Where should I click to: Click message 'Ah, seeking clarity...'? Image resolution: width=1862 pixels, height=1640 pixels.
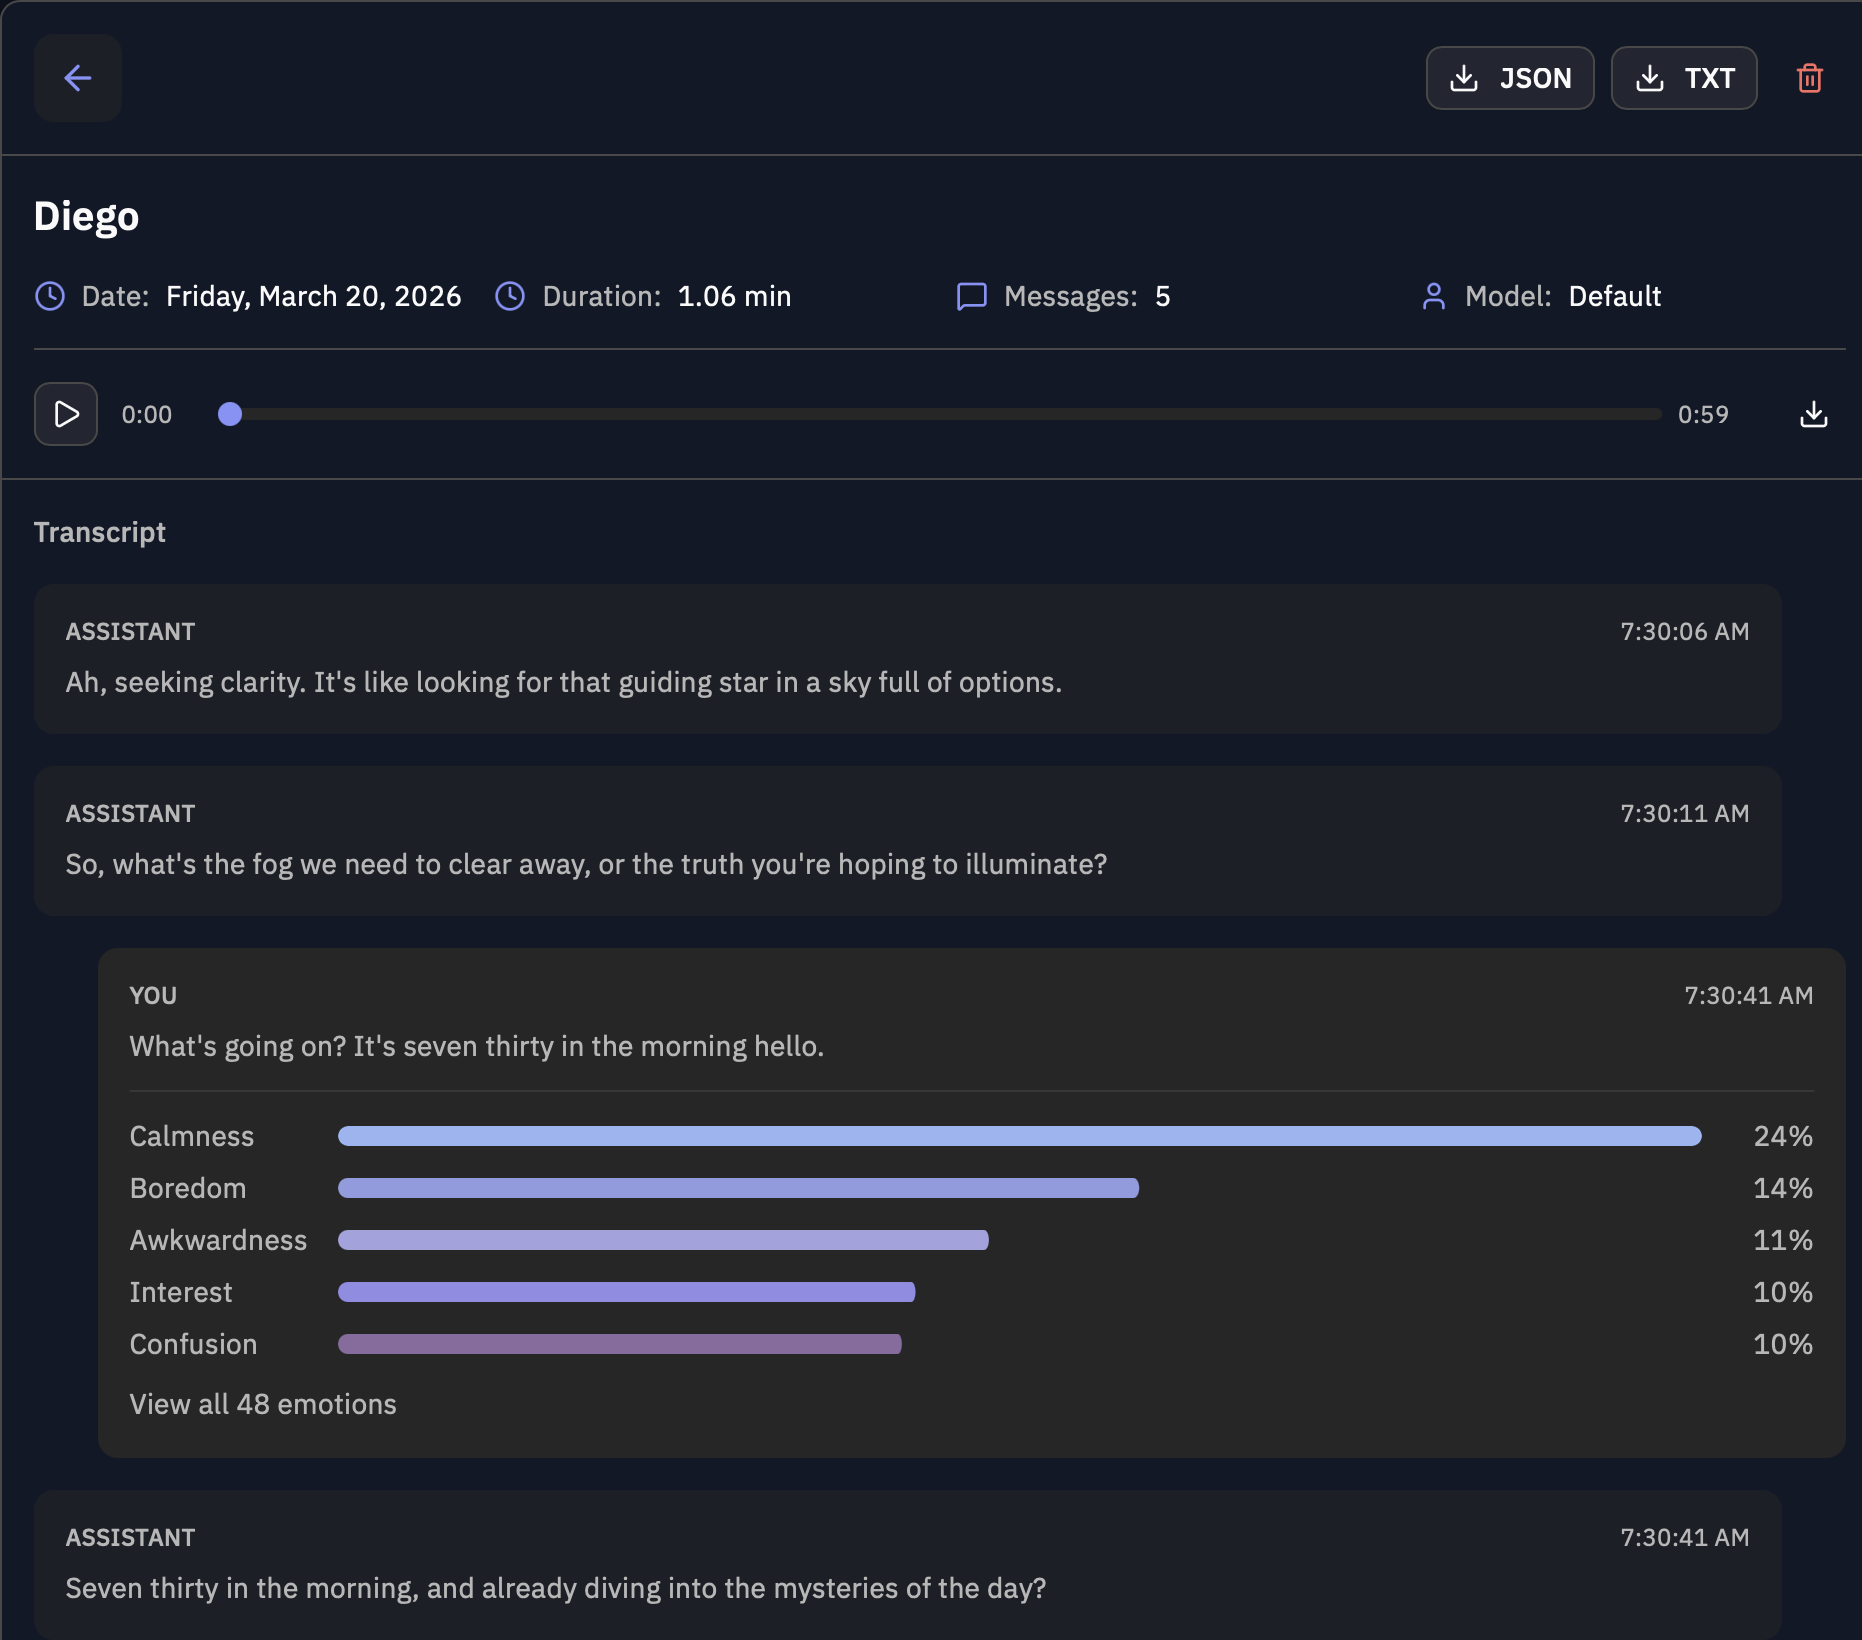[x=564, y=682]
